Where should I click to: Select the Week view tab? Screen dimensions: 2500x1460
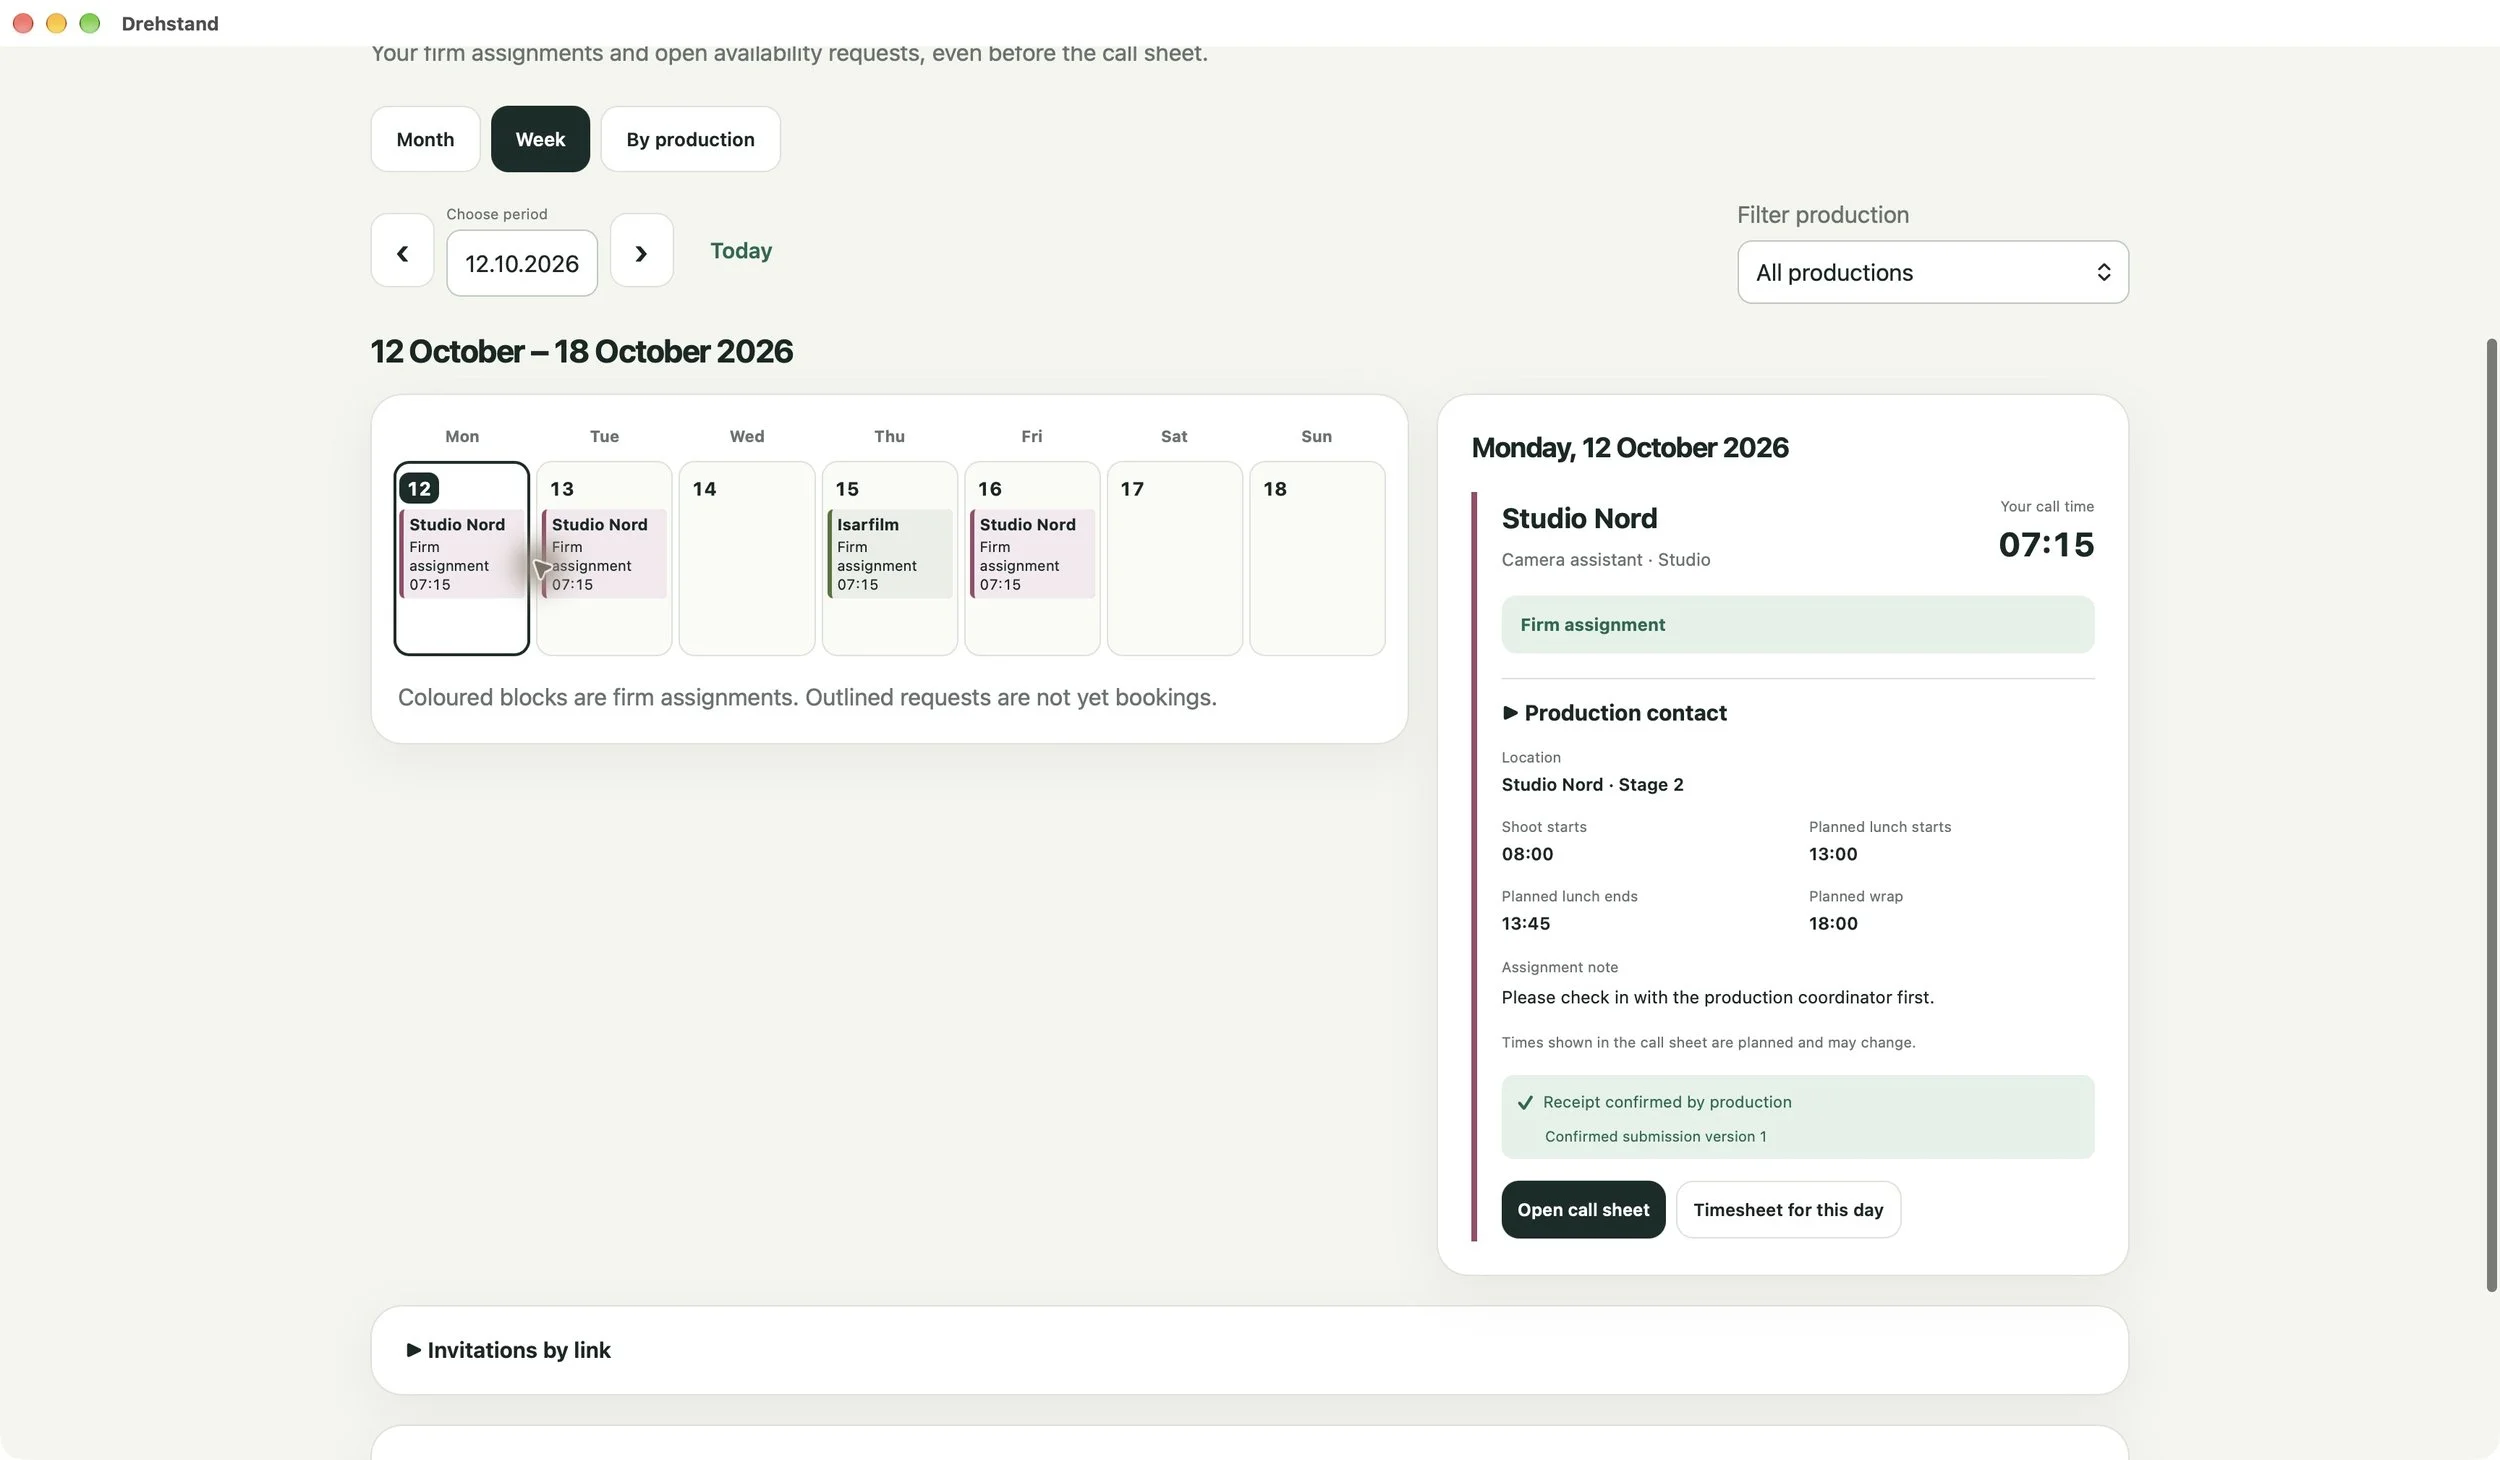[x=540, y=139]
